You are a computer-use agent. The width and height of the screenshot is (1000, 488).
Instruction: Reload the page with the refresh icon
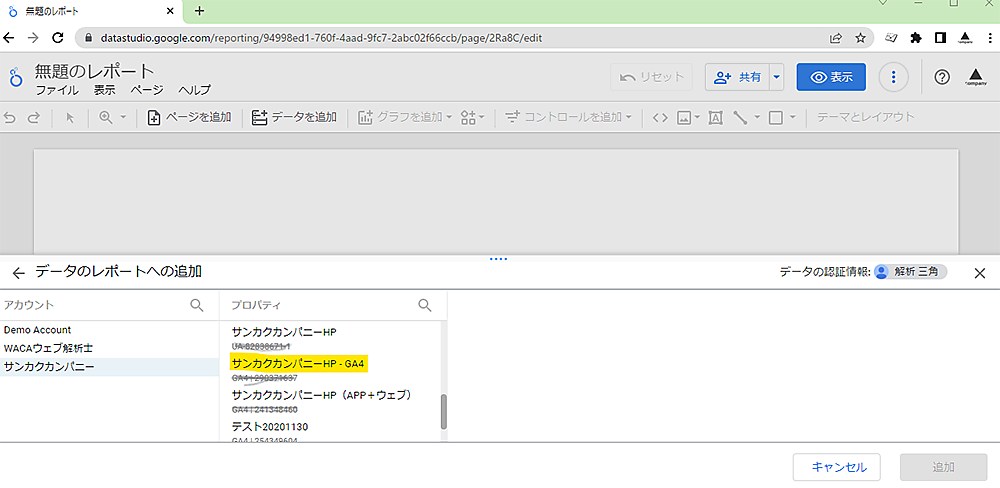click(x=57, y=38)
